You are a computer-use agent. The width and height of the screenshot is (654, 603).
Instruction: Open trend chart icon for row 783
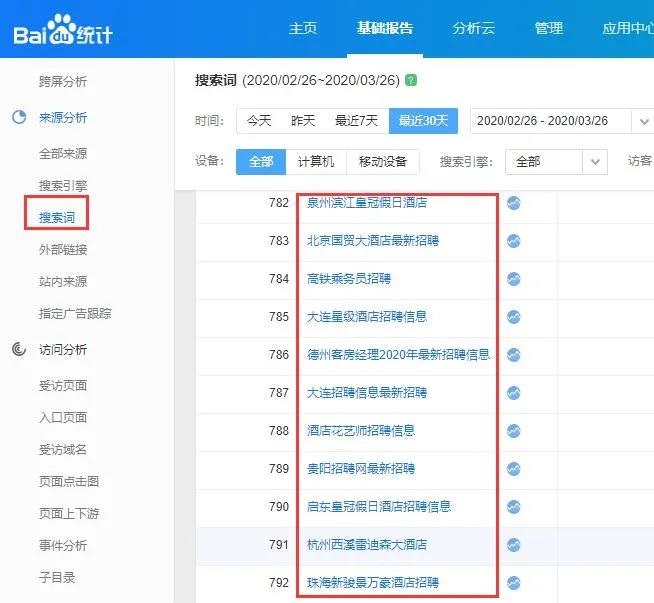pos(513,241)
